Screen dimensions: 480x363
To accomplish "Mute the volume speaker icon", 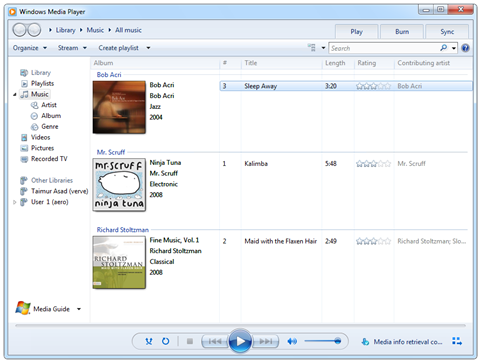I will click(x=292, y=341).
